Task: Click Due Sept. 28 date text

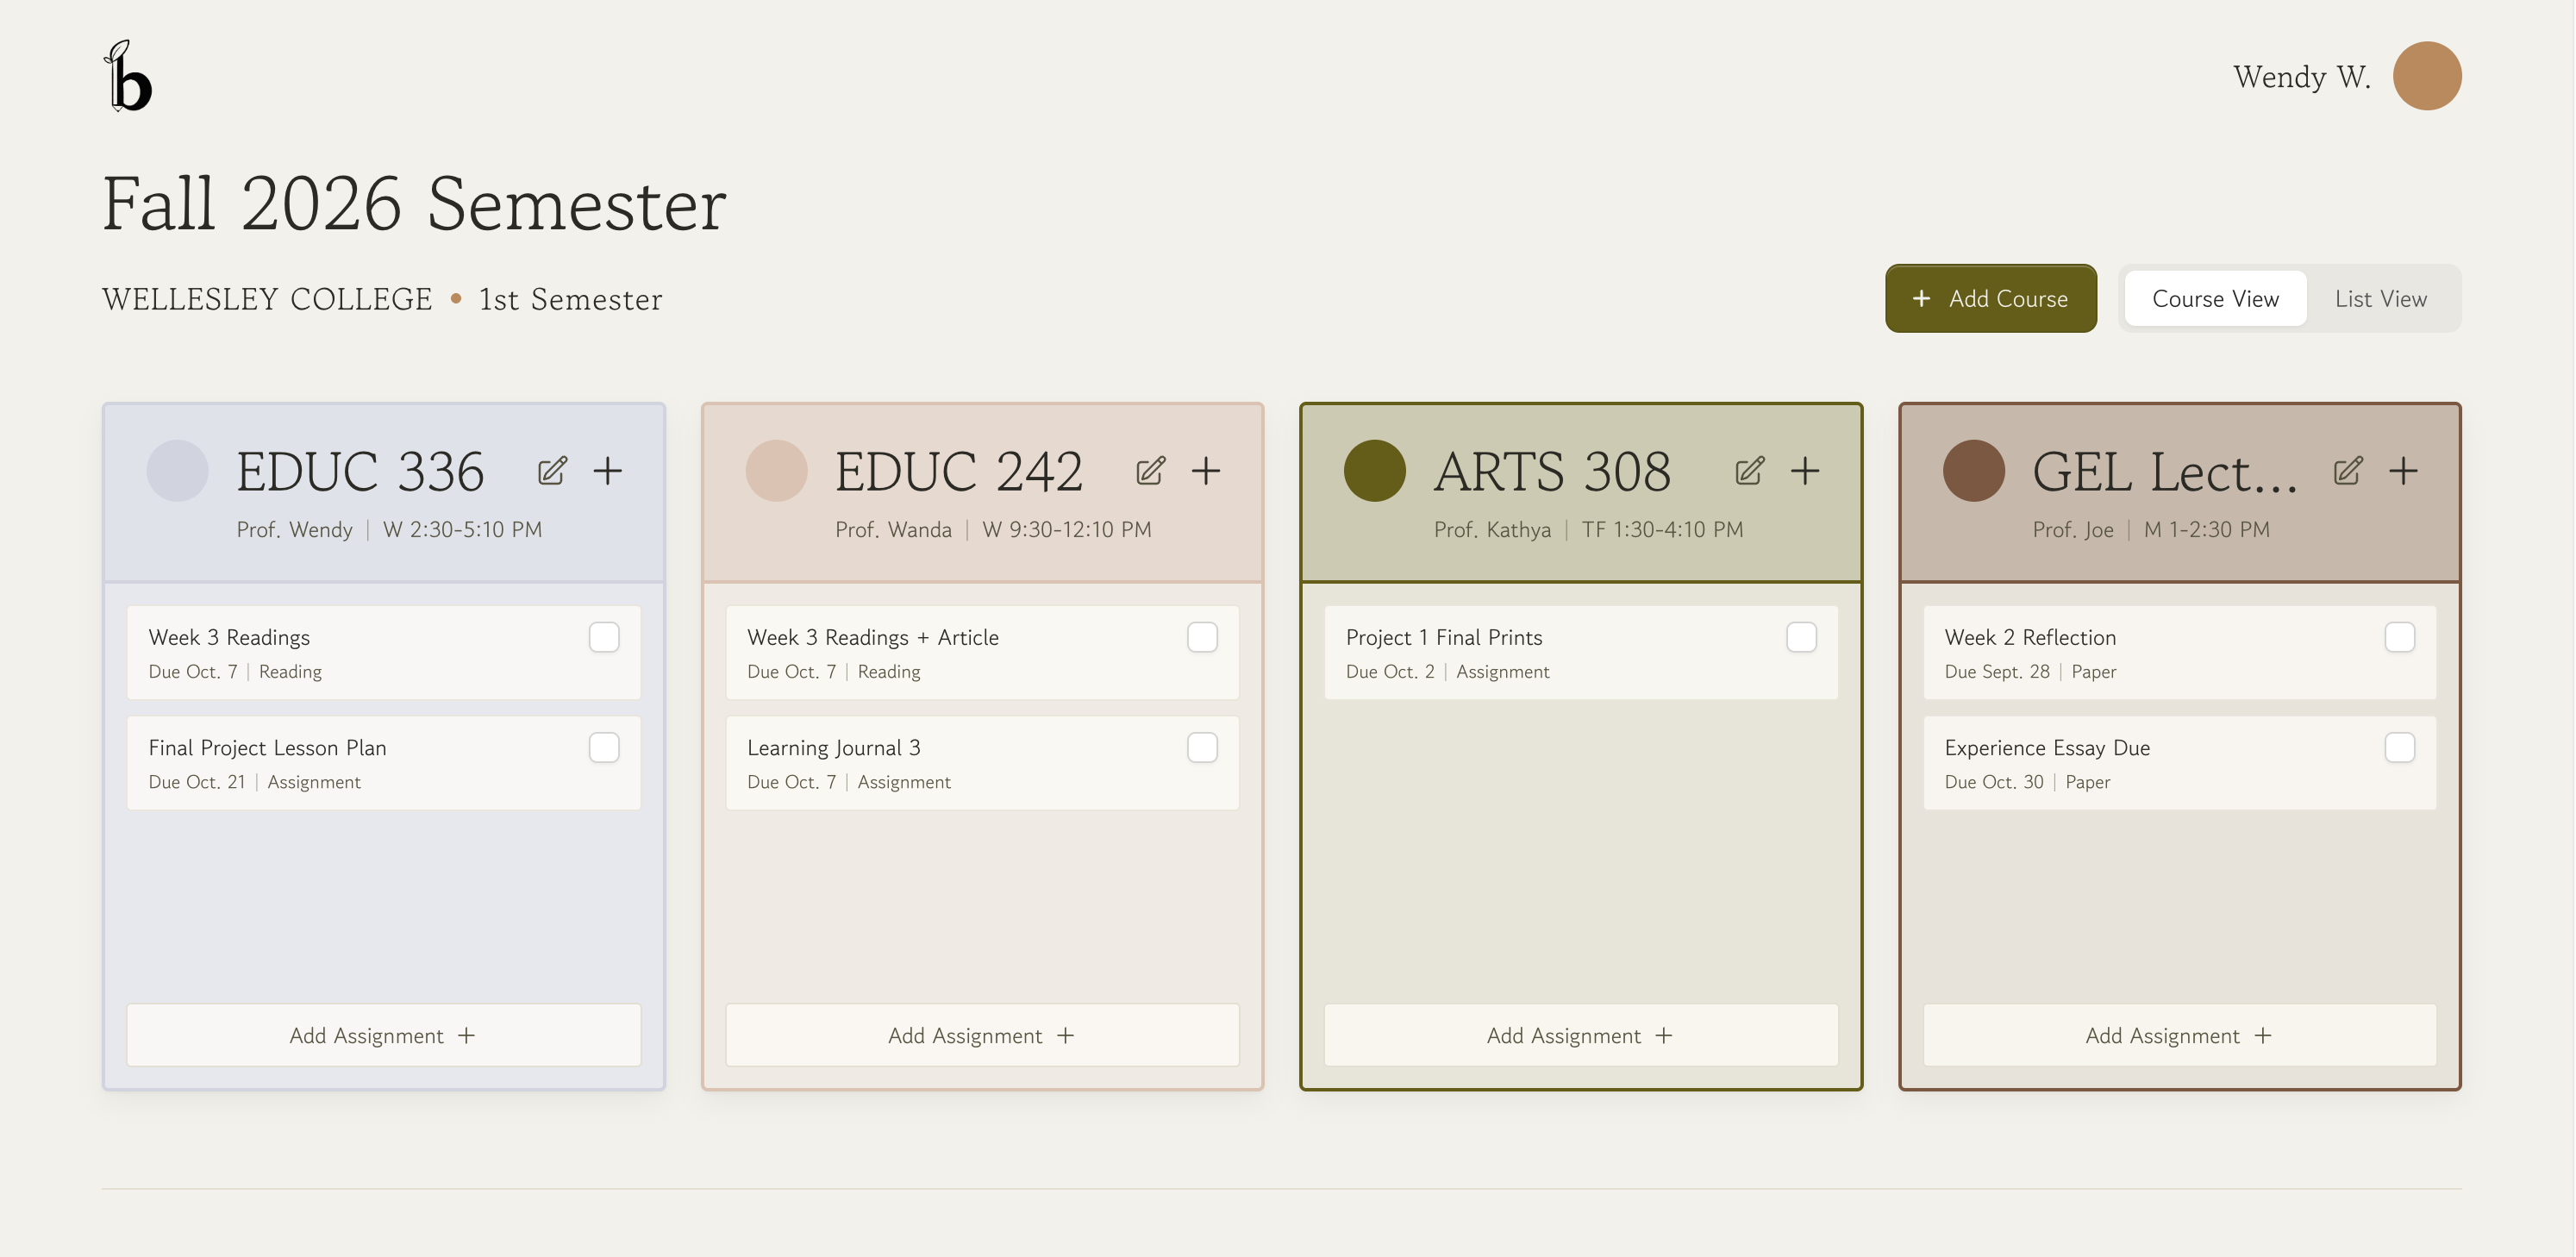Action: (1997, 672)
